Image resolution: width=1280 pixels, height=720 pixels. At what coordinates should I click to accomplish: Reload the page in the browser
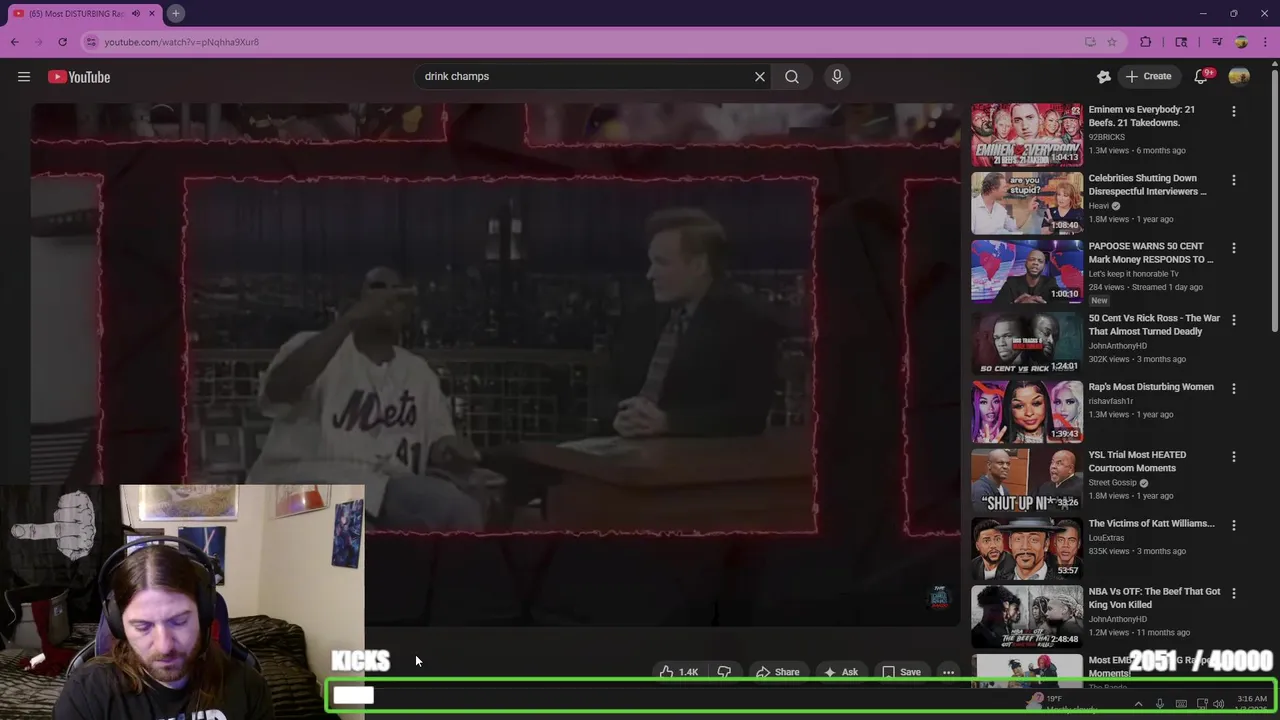tap(62, 42)
